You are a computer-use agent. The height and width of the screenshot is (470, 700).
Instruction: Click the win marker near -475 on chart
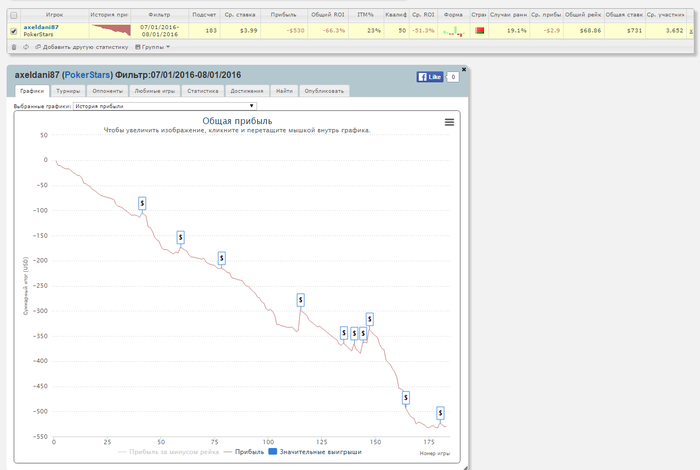coord(405,397)
